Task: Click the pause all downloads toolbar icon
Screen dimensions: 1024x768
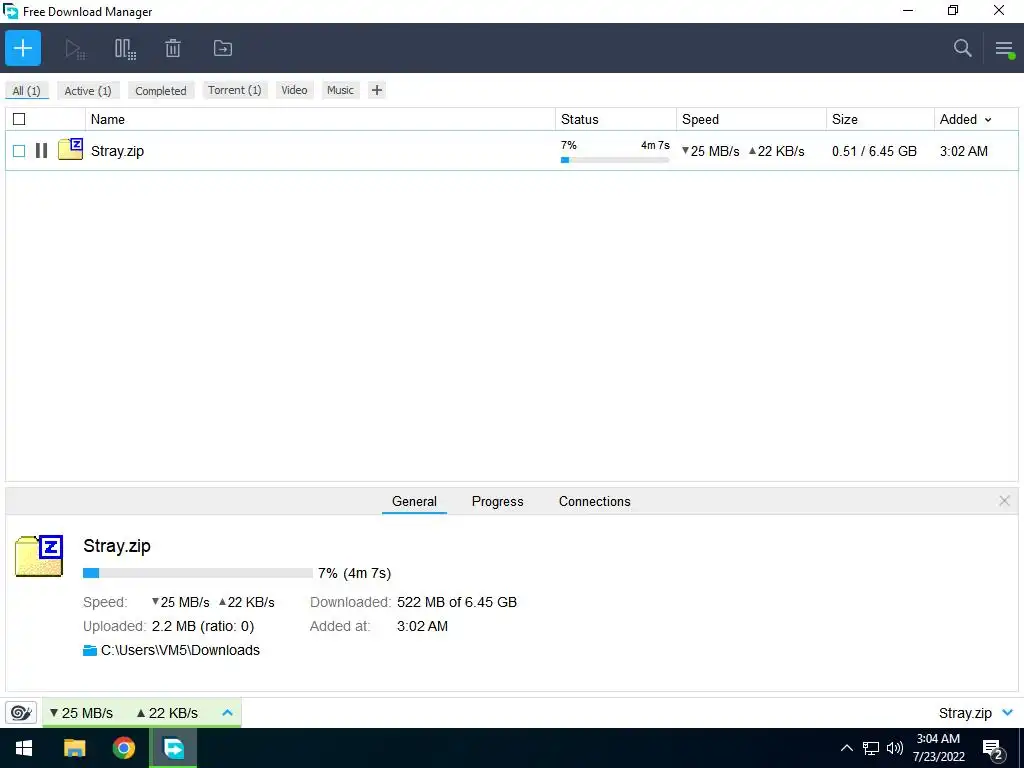Action: pos(125,49)
